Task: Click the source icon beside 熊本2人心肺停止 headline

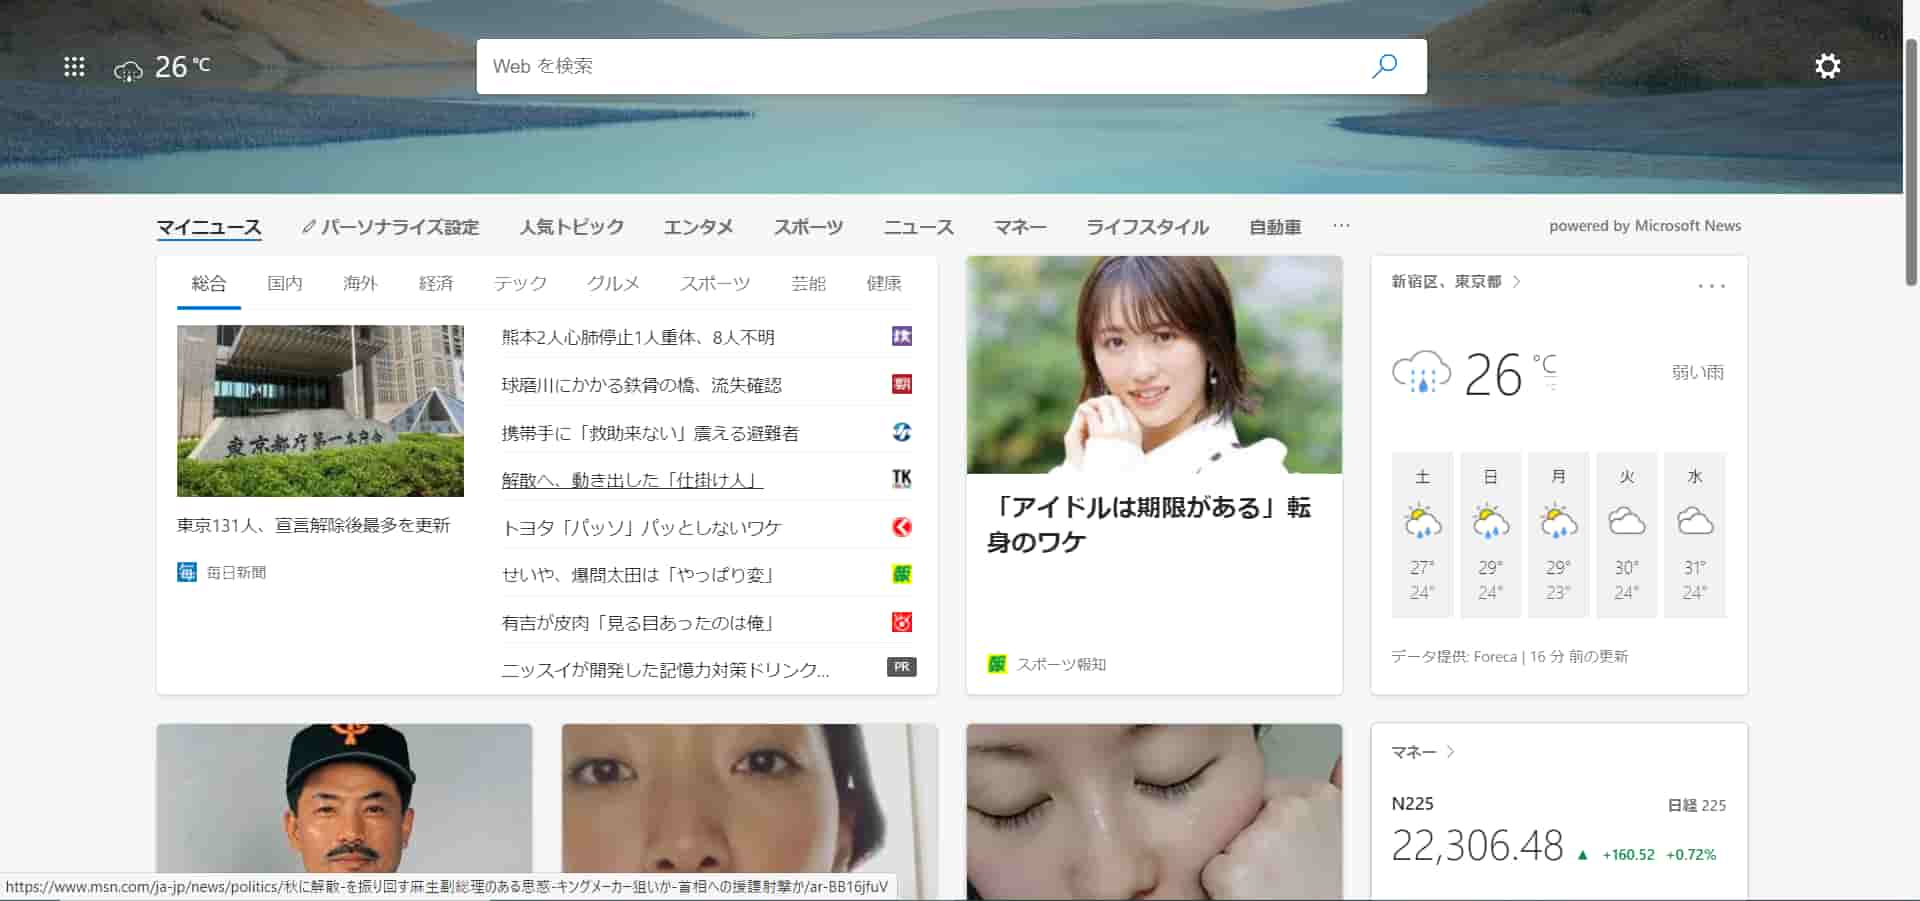Action: point(902,336)
